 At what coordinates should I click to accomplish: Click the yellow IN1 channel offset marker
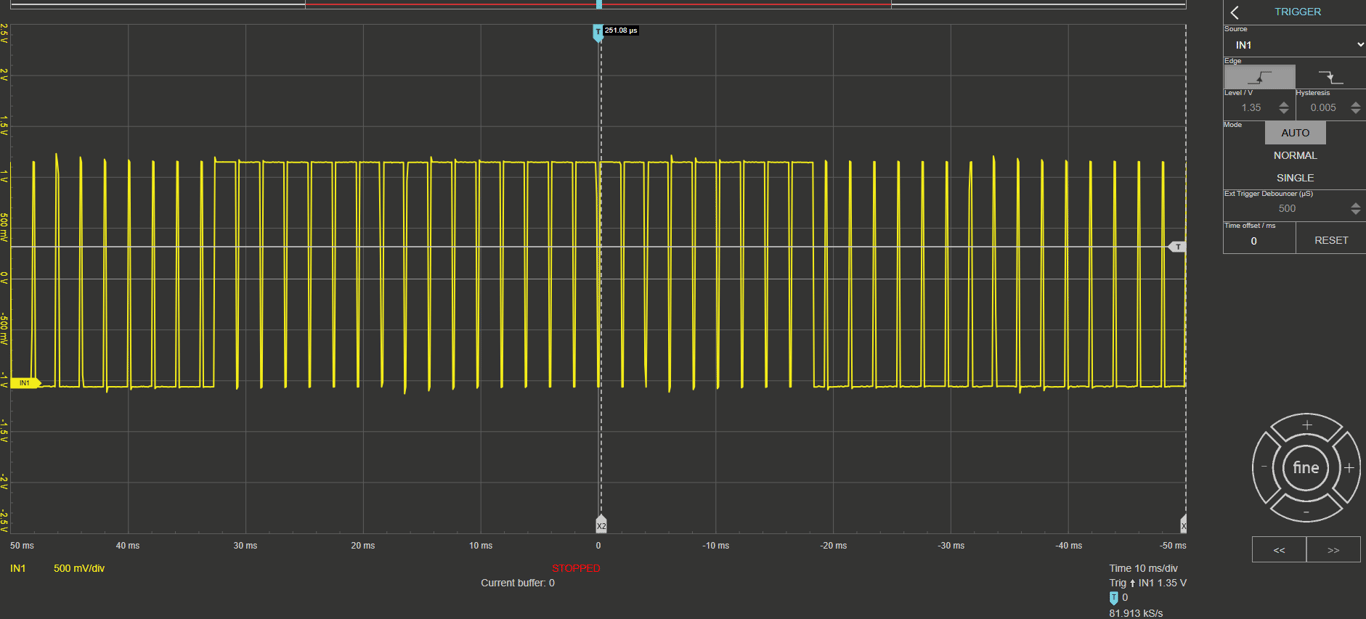pos(24,383)
